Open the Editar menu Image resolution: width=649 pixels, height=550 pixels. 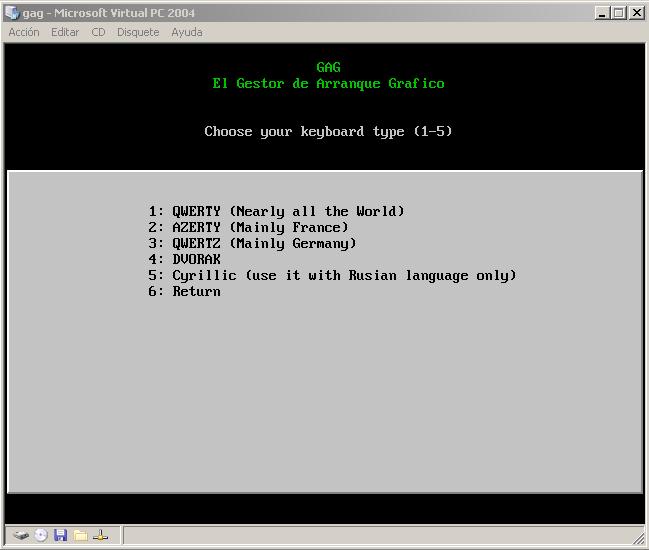65,32
